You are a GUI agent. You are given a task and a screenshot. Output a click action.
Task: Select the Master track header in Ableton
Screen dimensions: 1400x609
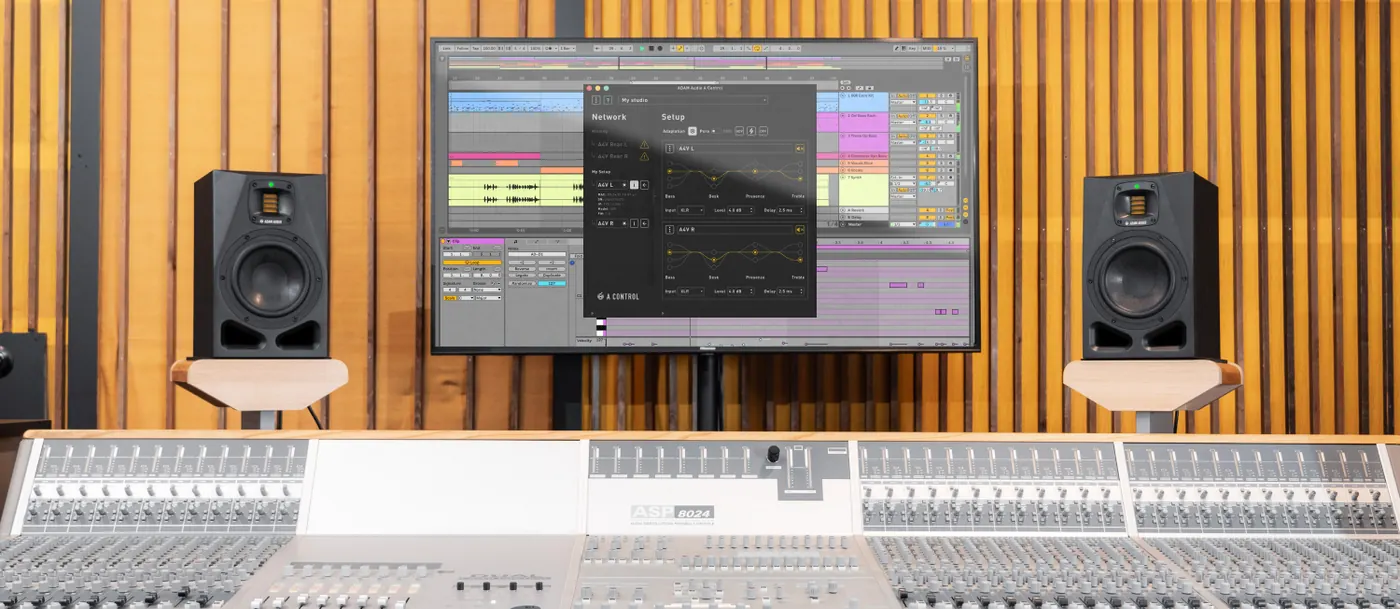[863, 224]
